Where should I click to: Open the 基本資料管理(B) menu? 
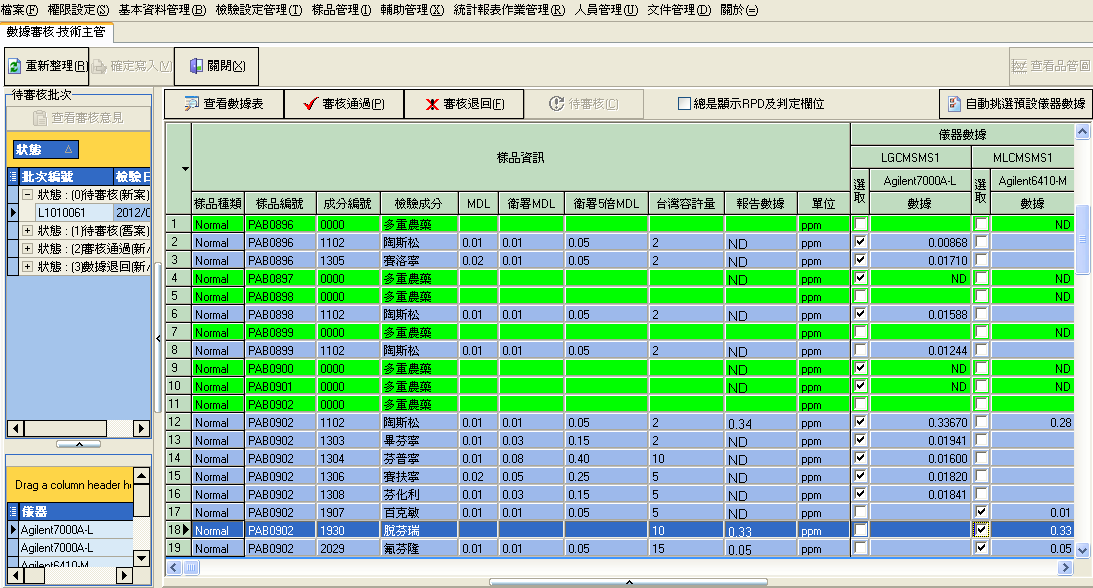162,10
